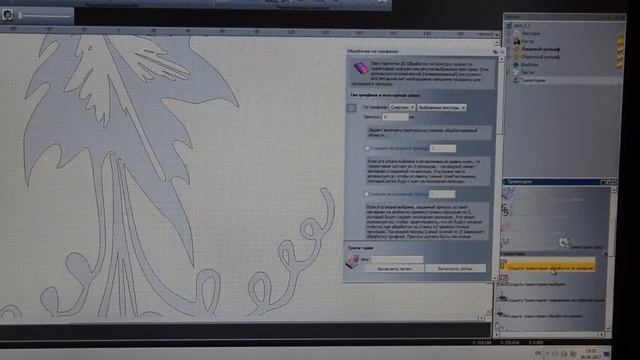Select the Vectors item in project tree
Viewport: 640px width, 360px height.
[x=531, y=33]
